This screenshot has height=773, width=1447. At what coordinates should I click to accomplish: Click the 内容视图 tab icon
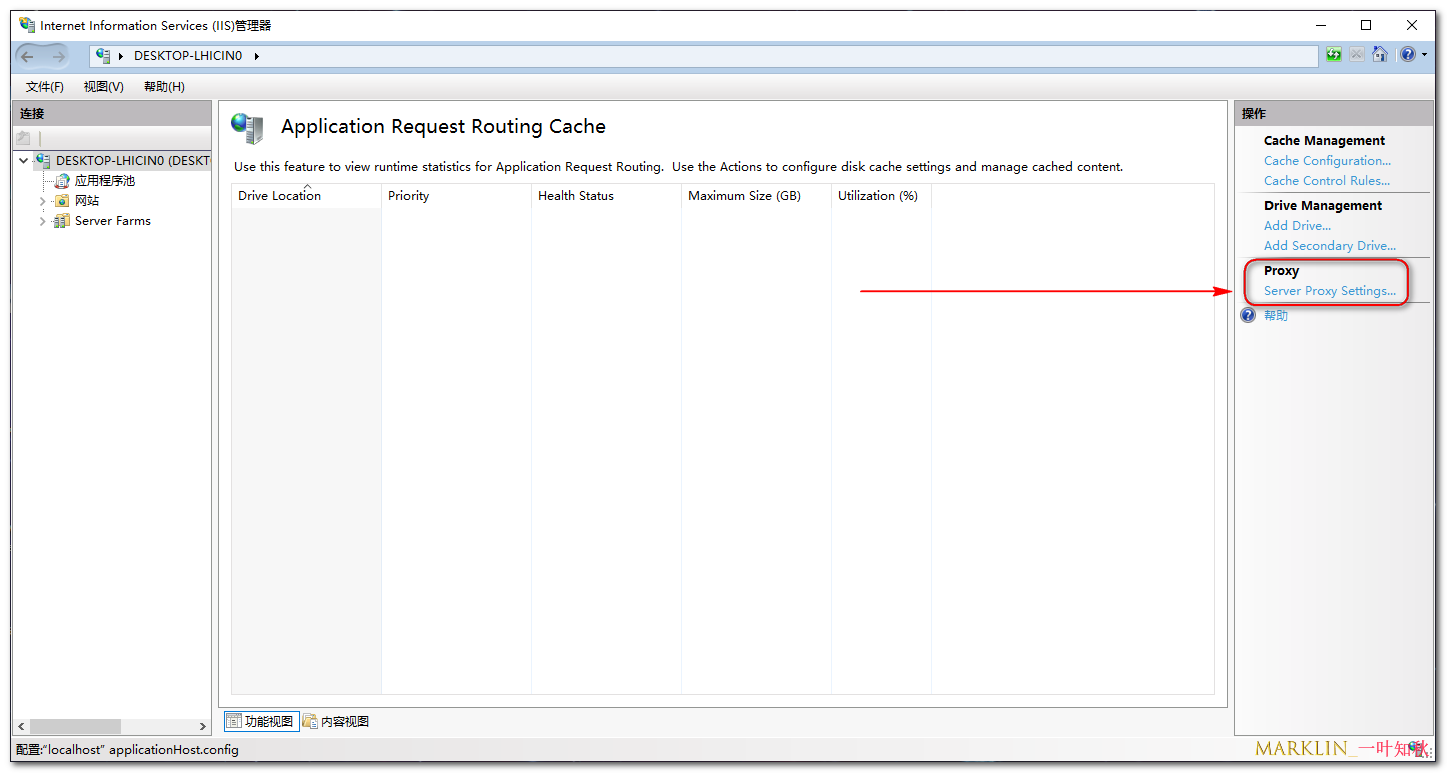310,721
